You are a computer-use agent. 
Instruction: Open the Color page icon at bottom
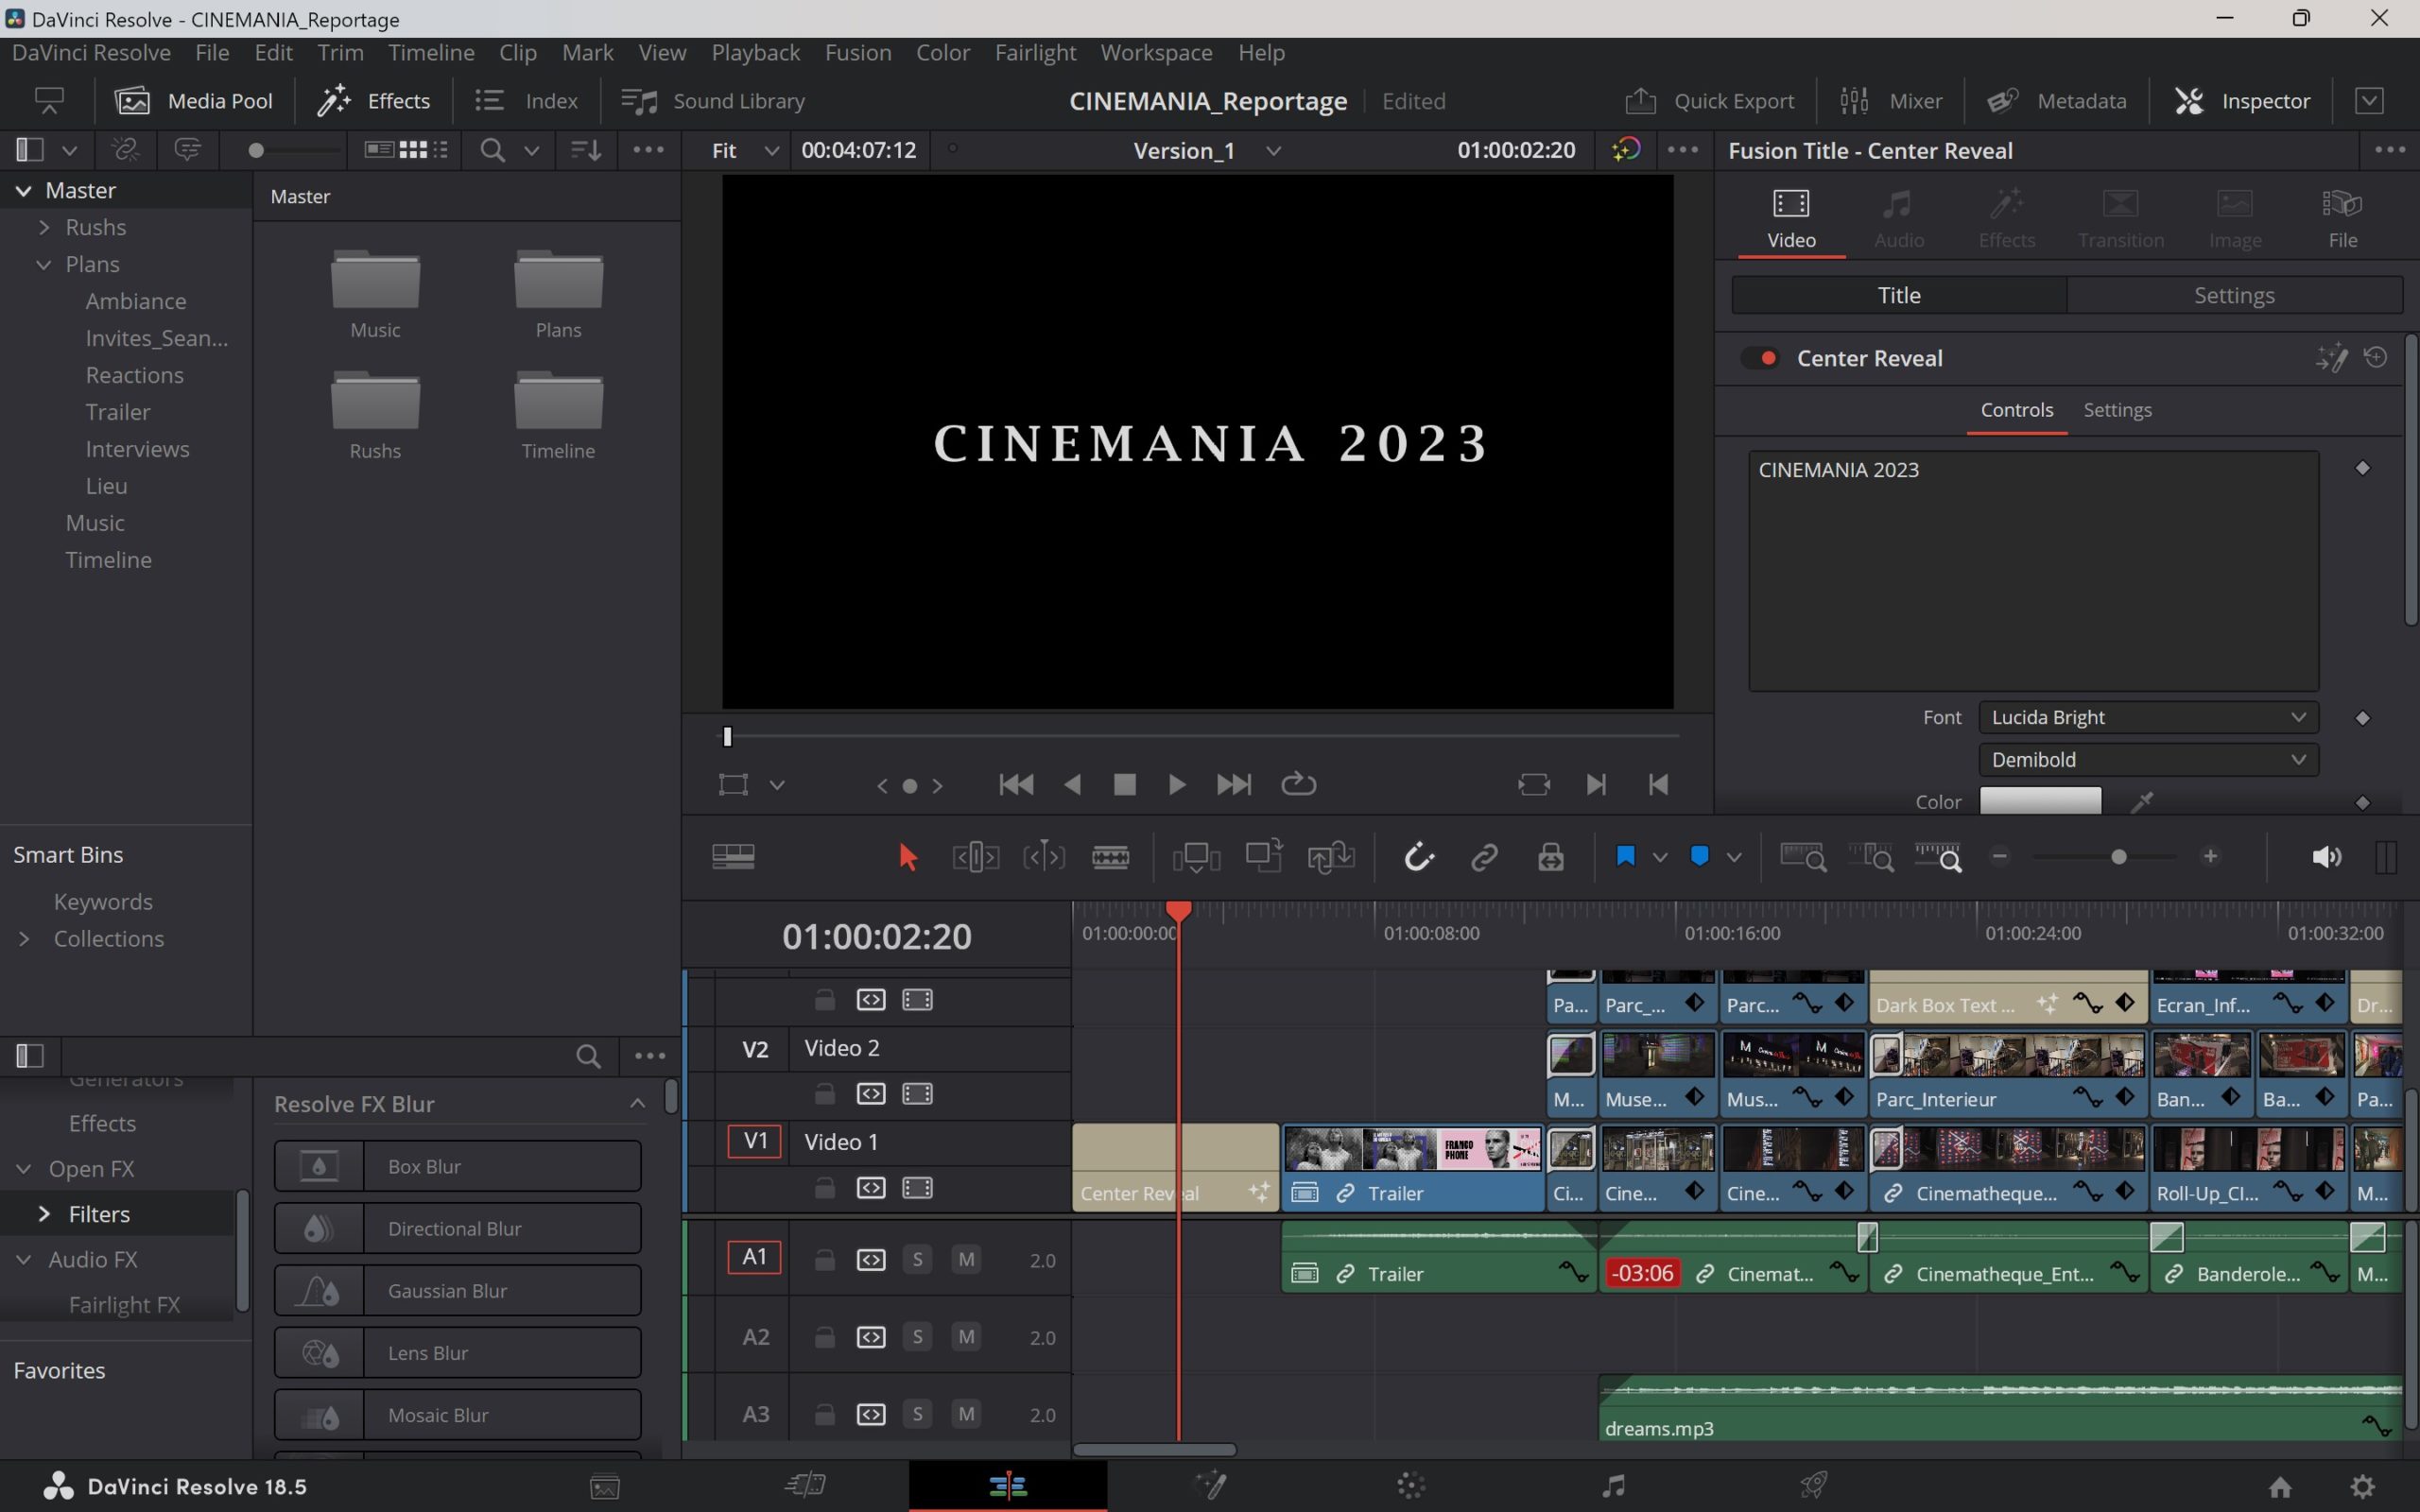(x=1410, y=1486)
